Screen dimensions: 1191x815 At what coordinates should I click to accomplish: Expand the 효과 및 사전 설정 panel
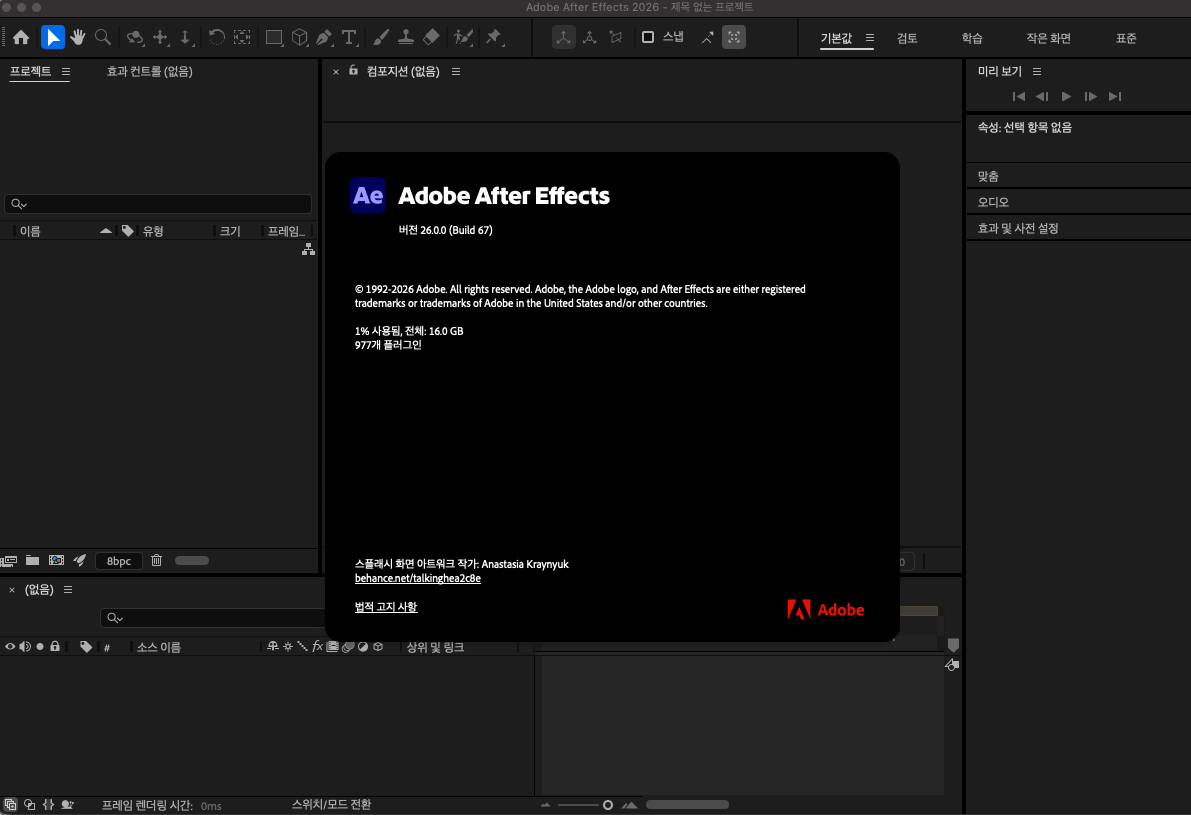pos(1018,228)
